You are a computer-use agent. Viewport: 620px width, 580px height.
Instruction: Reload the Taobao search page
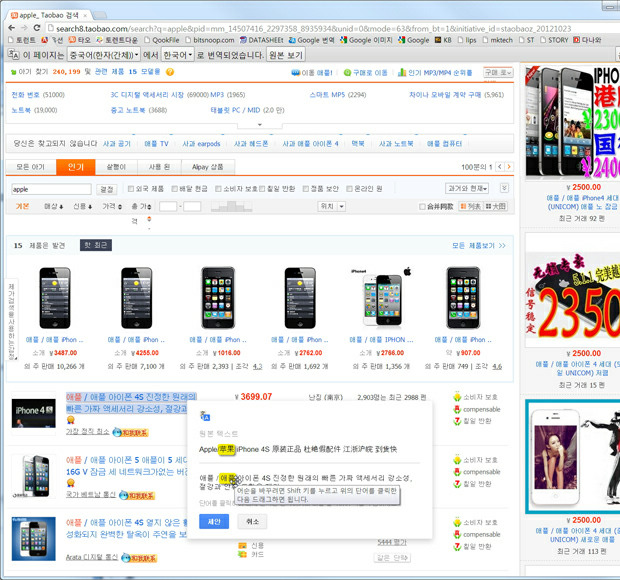pyautogui.click(x=37, y=28)
